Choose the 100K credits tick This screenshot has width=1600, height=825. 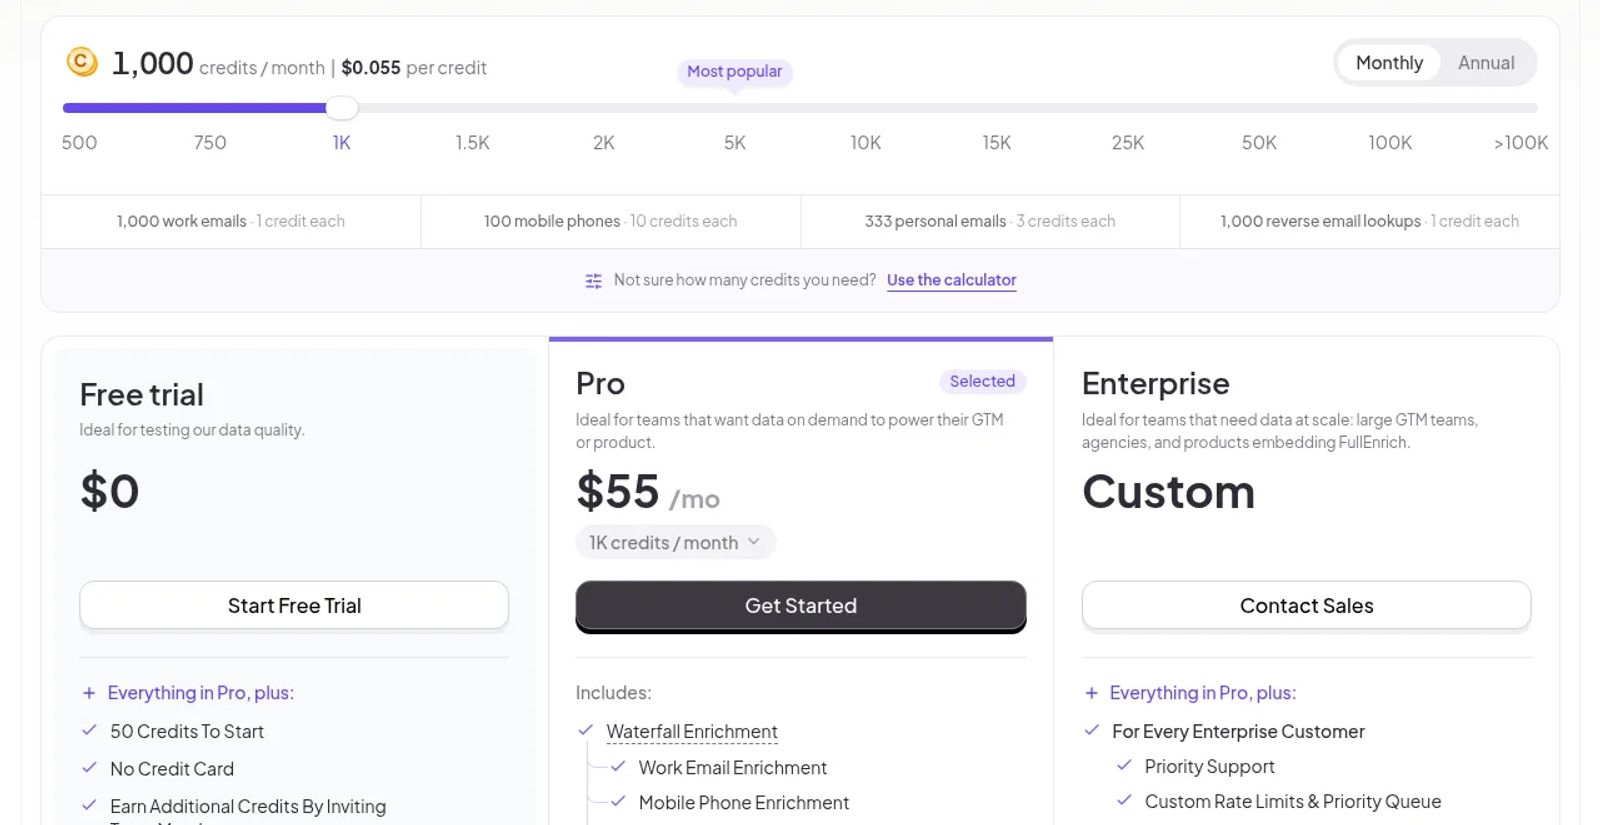pyautogui.click(x=1390, y=143)
